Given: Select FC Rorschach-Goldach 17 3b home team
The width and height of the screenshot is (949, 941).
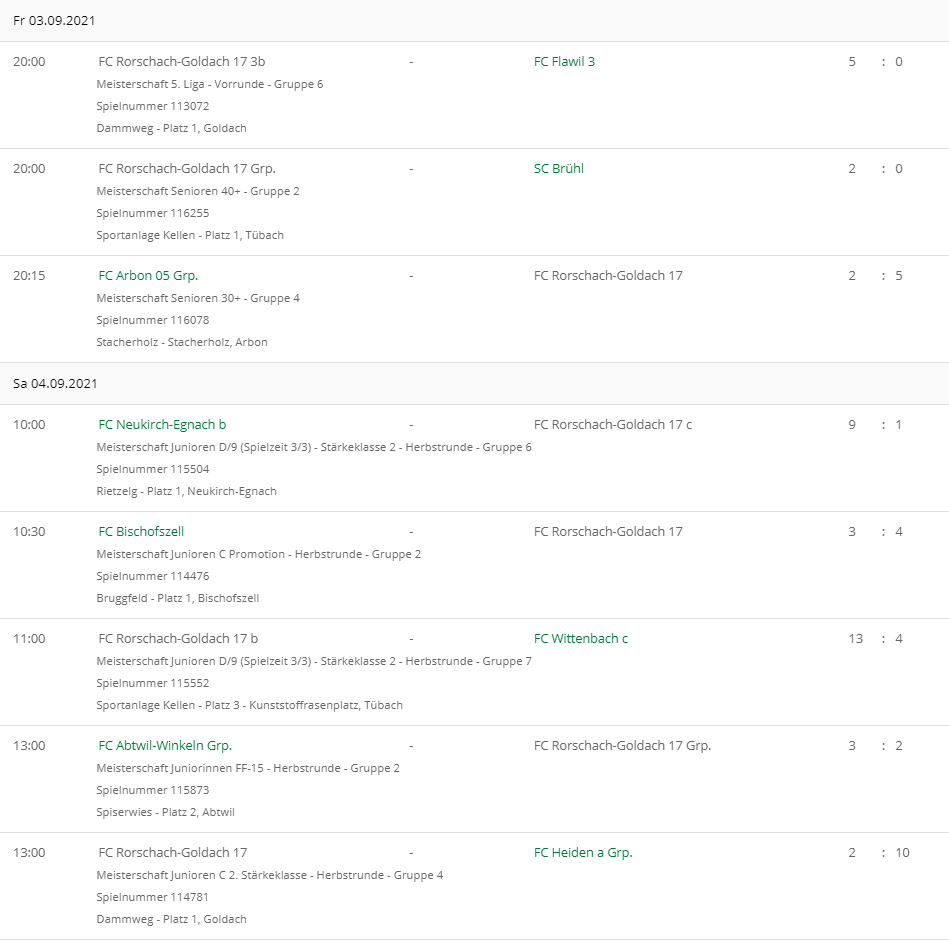Looking at the screenshot, I should point(181,62).
